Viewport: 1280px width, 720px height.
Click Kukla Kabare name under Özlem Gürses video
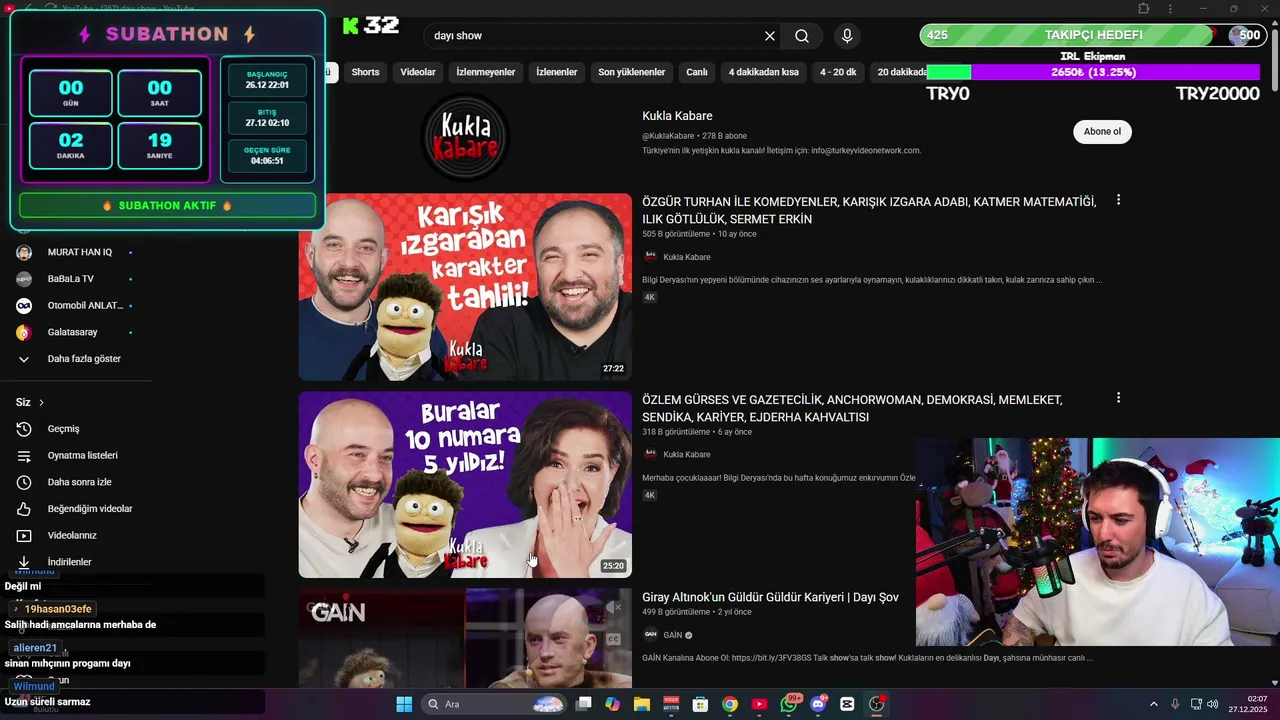(687, 455)
